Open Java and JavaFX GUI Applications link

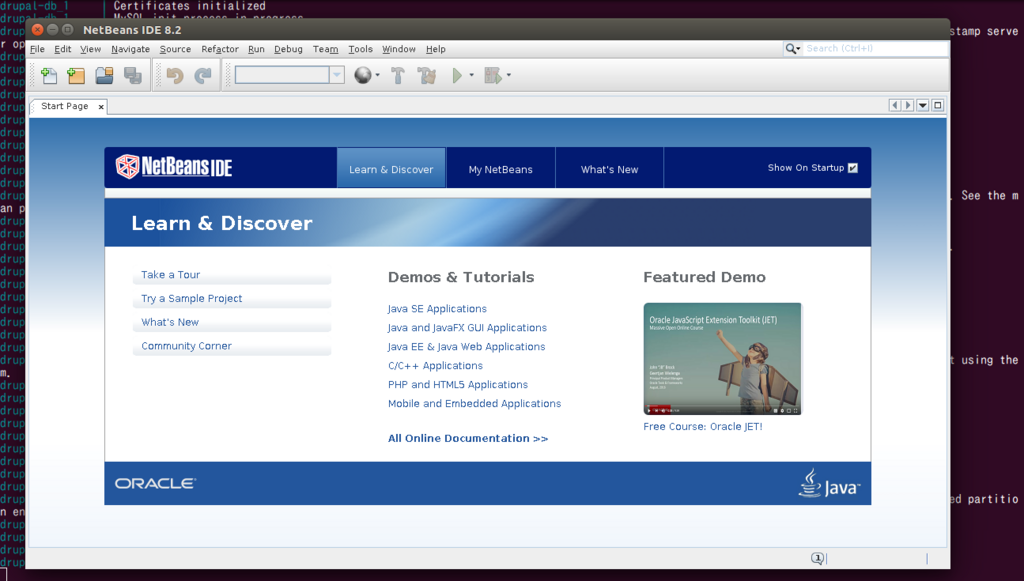coord(467,328)
